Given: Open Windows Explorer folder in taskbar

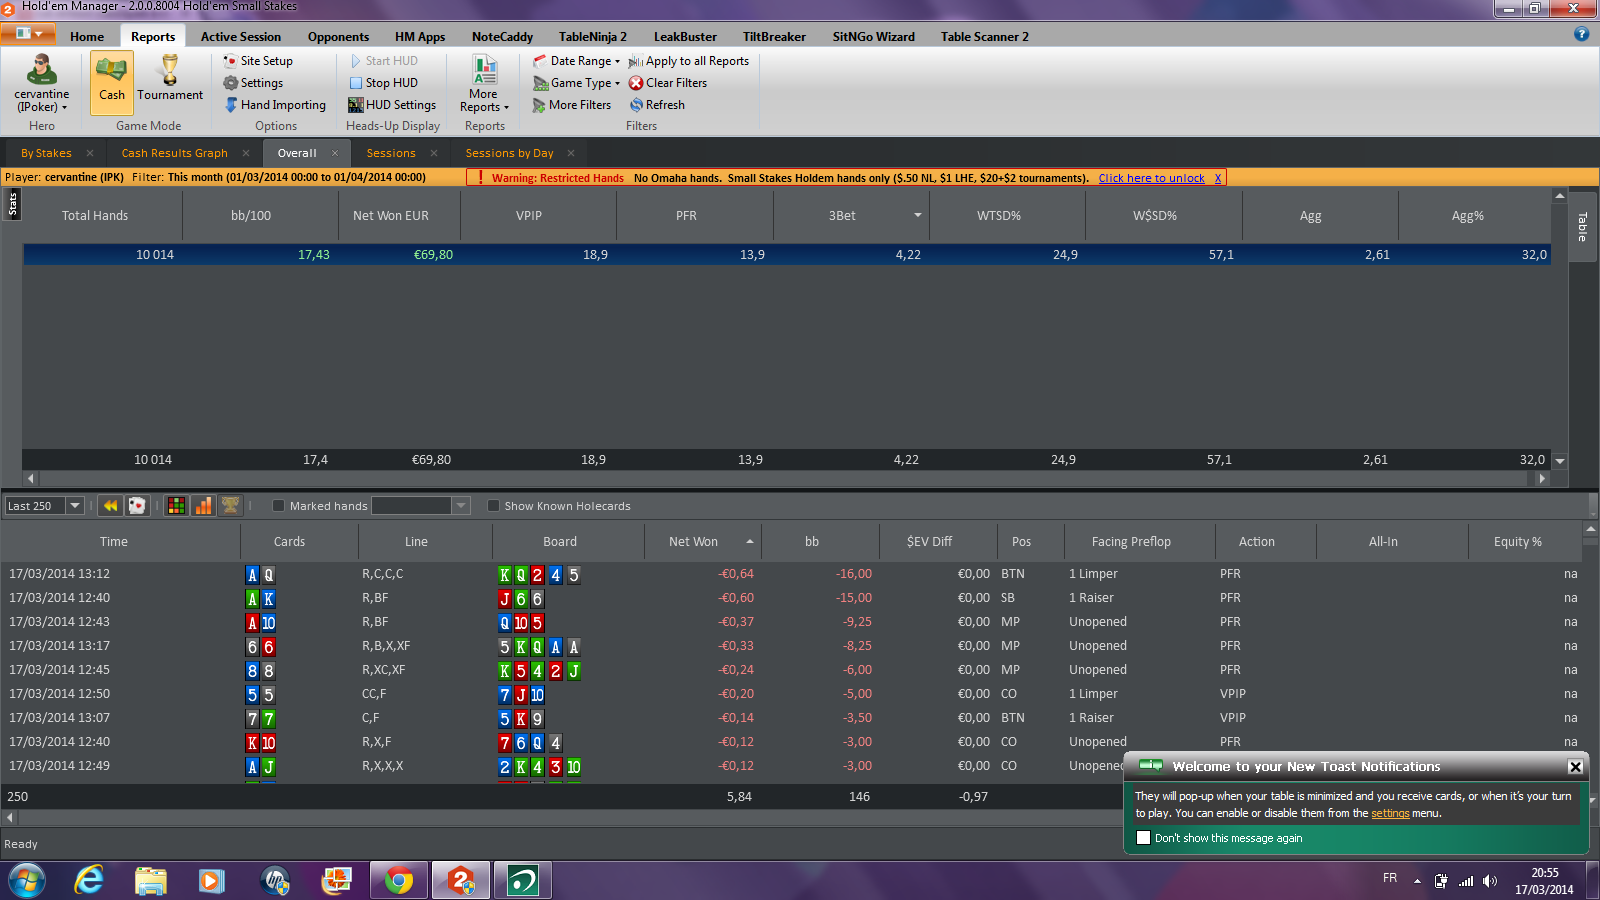Looking at the screenshot, I should pyautogui.click(x=151, y=881).
